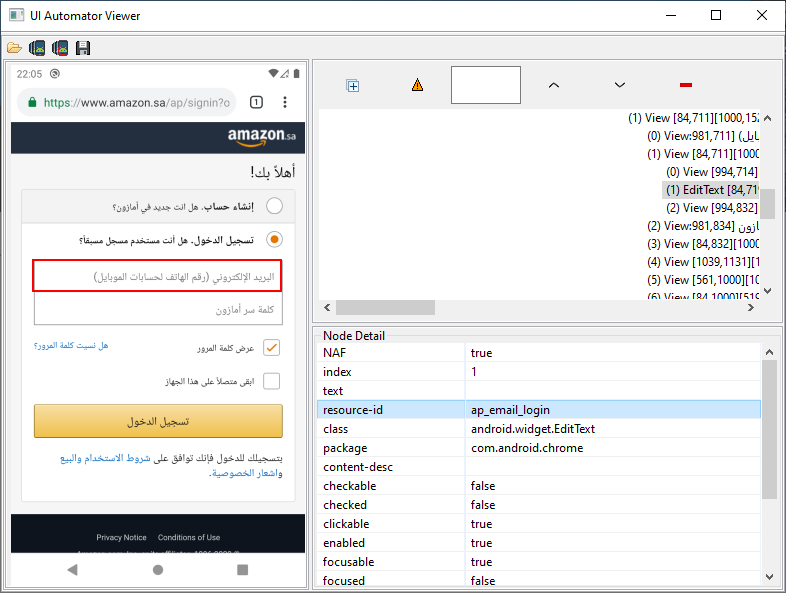Save the screenshot with the floppy disk icon
This screenshot has height=593, width=786.
point(83,48)
